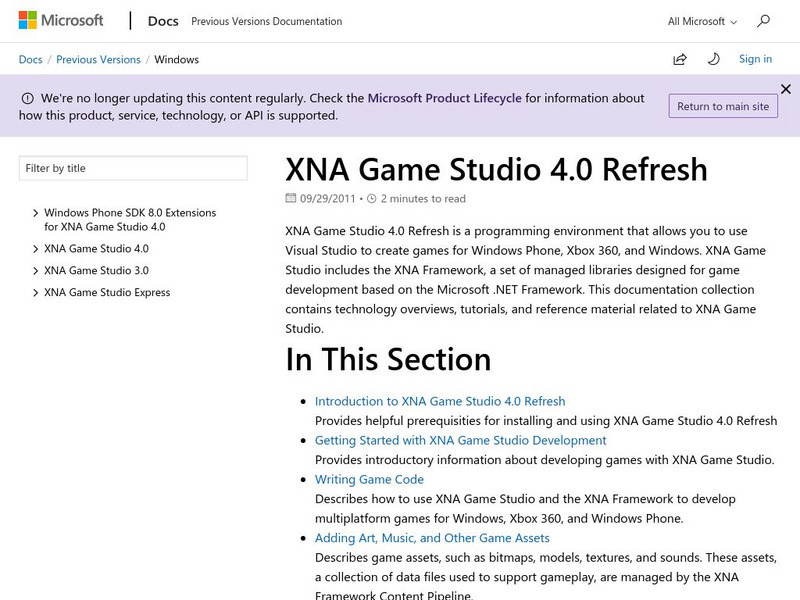The width and height of the screenshot is (800, 600).
Task: Click the share icon
Action: (x=680, y=59)
